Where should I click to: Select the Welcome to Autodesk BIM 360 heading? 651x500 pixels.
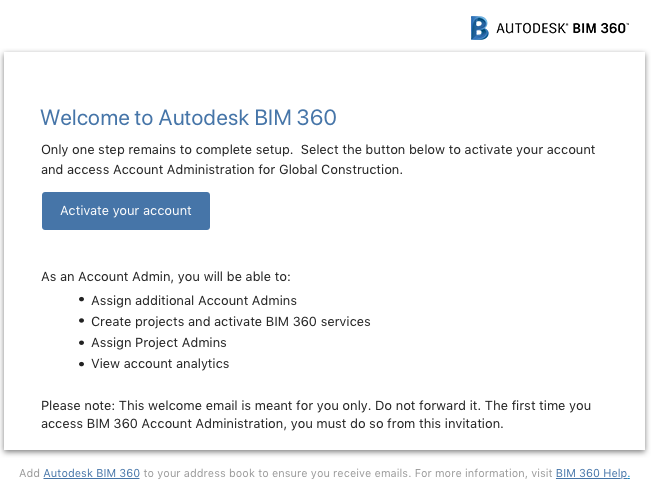point(188,118)
